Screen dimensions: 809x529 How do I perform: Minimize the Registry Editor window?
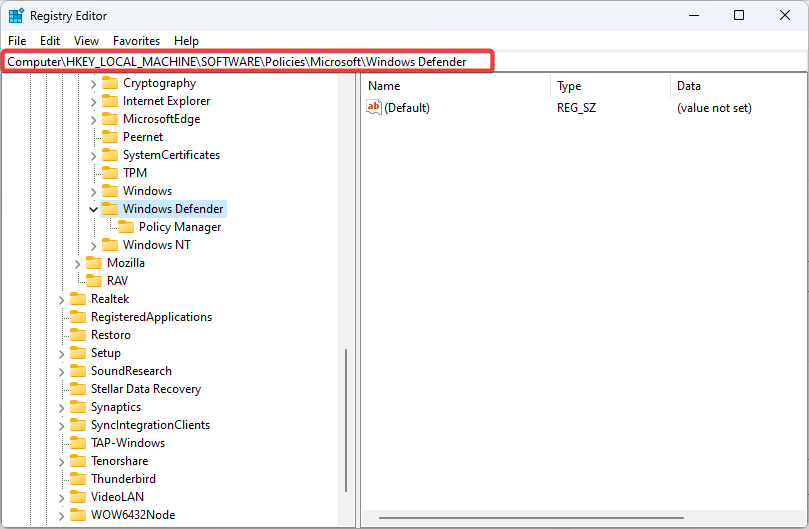[x=694, y=15]
